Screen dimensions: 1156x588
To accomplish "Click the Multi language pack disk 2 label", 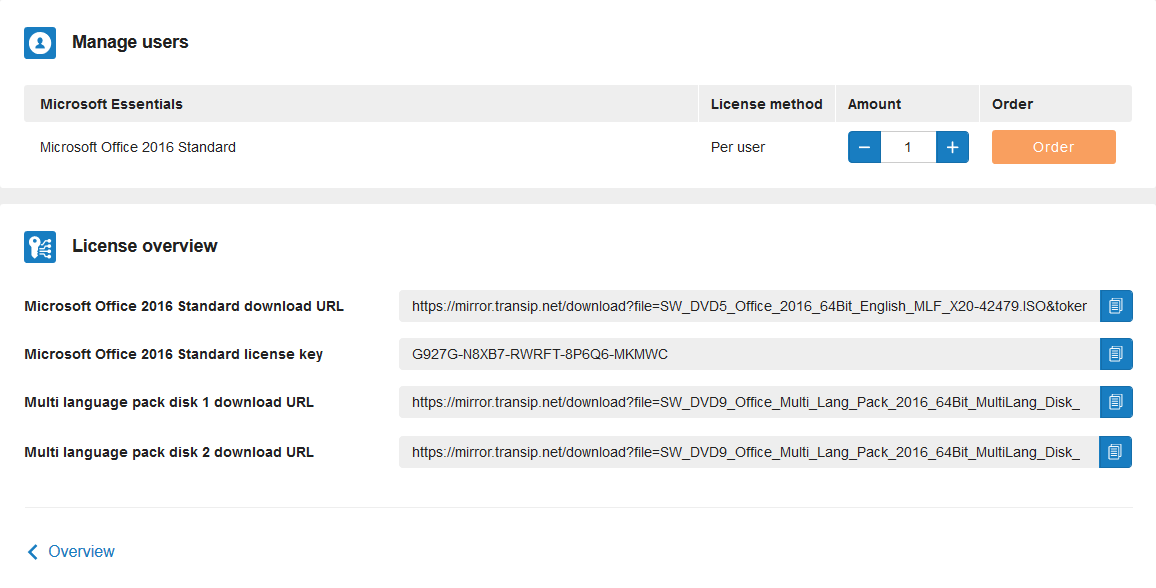I will tap(169, 452).
